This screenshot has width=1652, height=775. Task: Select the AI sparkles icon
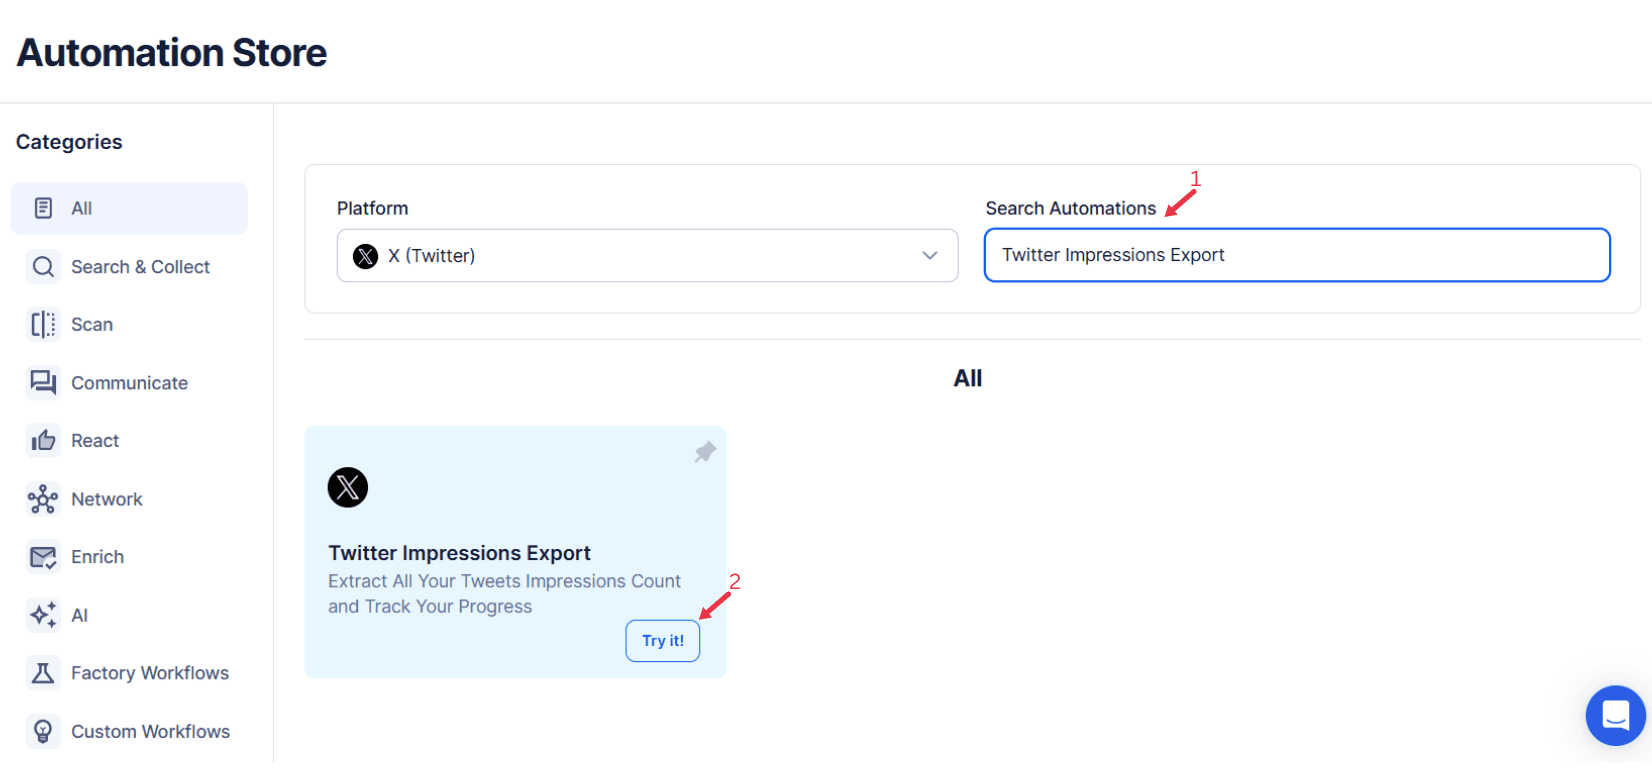[x=43, y=614]
